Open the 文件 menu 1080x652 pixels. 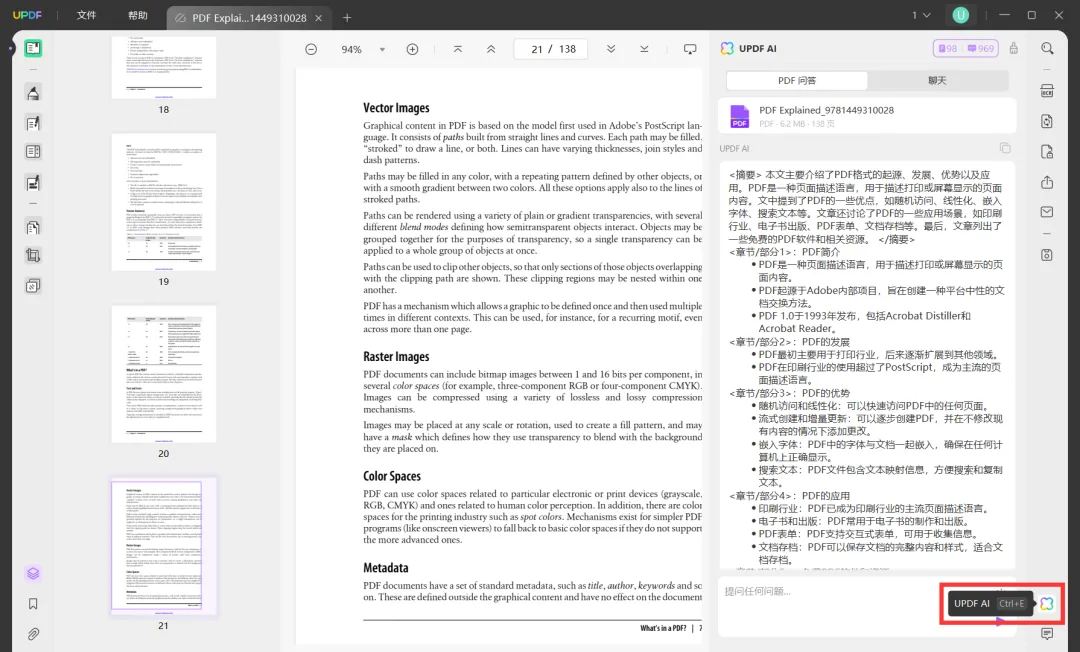coord(86,15)
